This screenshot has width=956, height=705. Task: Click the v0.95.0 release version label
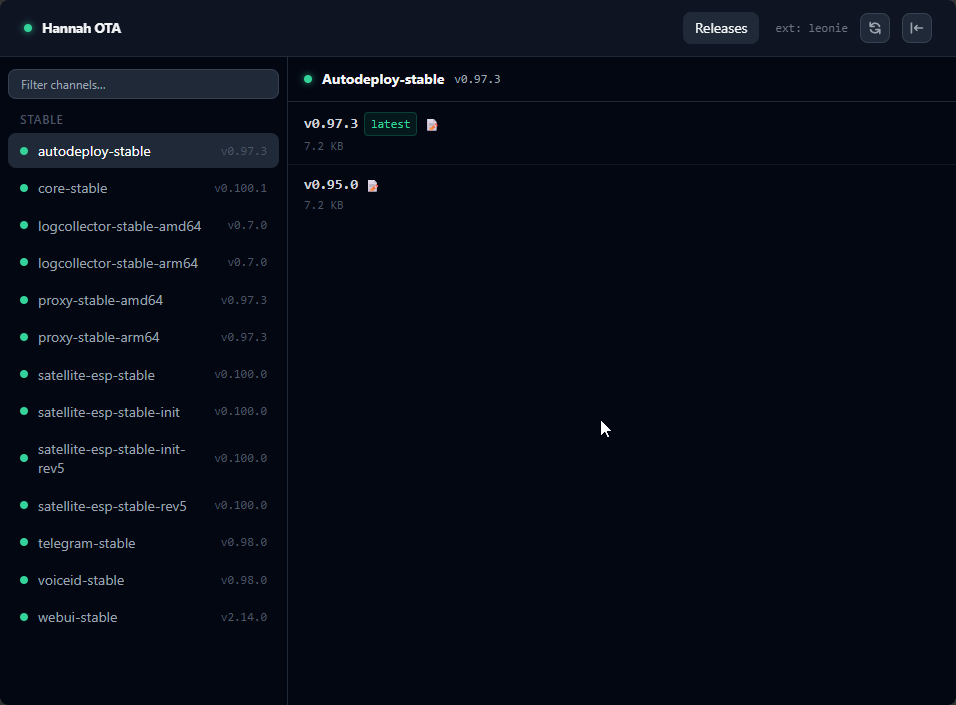pos(331,185)
